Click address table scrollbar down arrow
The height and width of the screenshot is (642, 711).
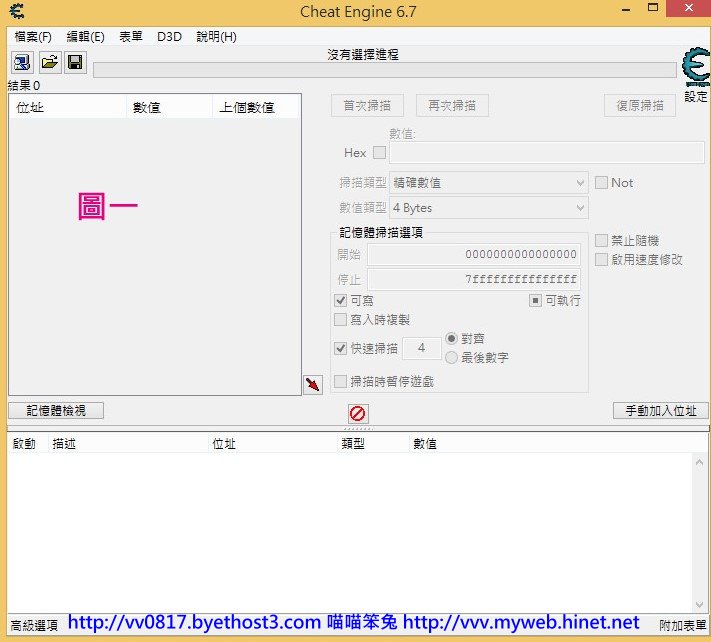pos(699,604)
